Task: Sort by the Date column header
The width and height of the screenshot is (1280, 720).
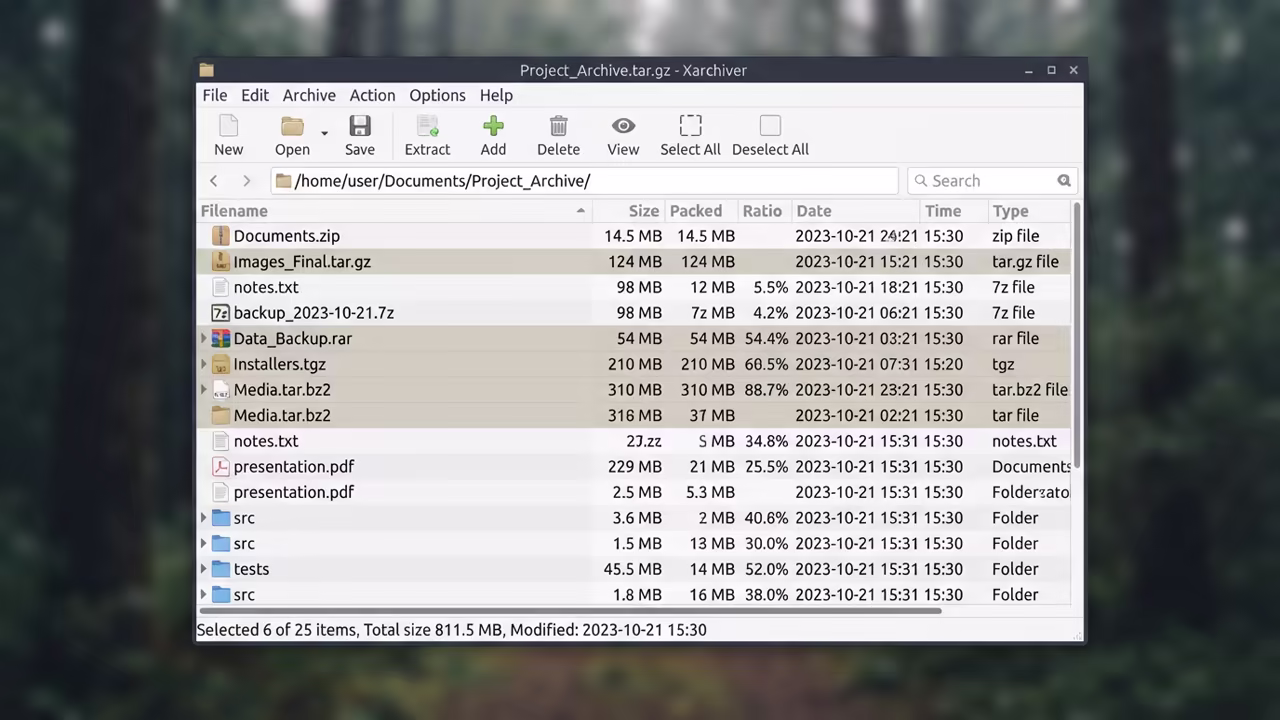Action: click(855, 211)
